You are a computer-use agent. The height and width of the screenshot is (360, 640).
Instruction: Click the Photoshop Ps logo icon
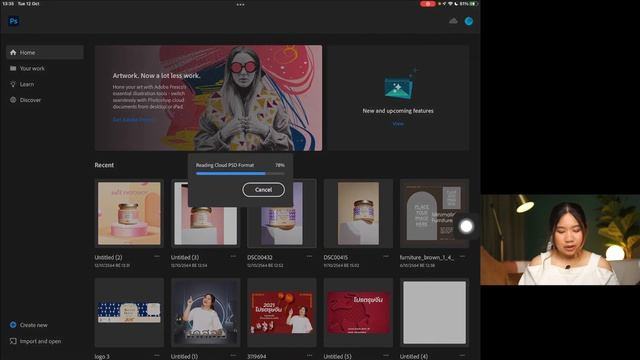(13, 21)
